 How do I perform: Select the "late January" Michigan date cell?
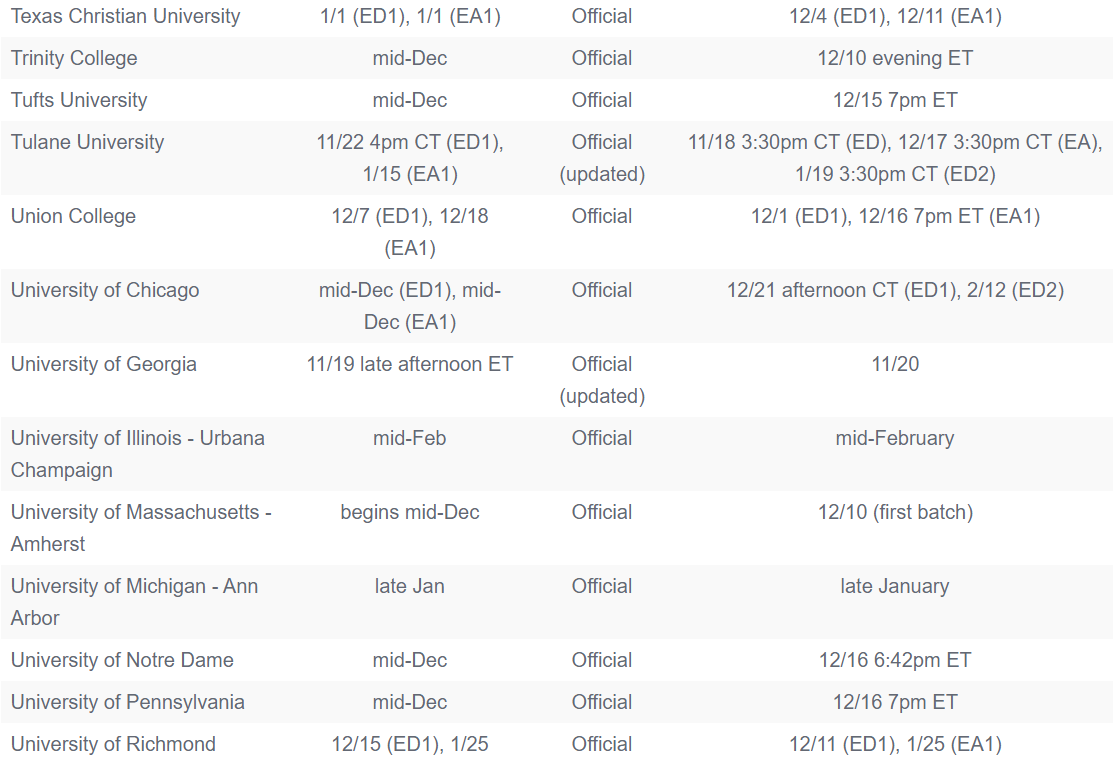pyautogui.click(x=895, y=586)
